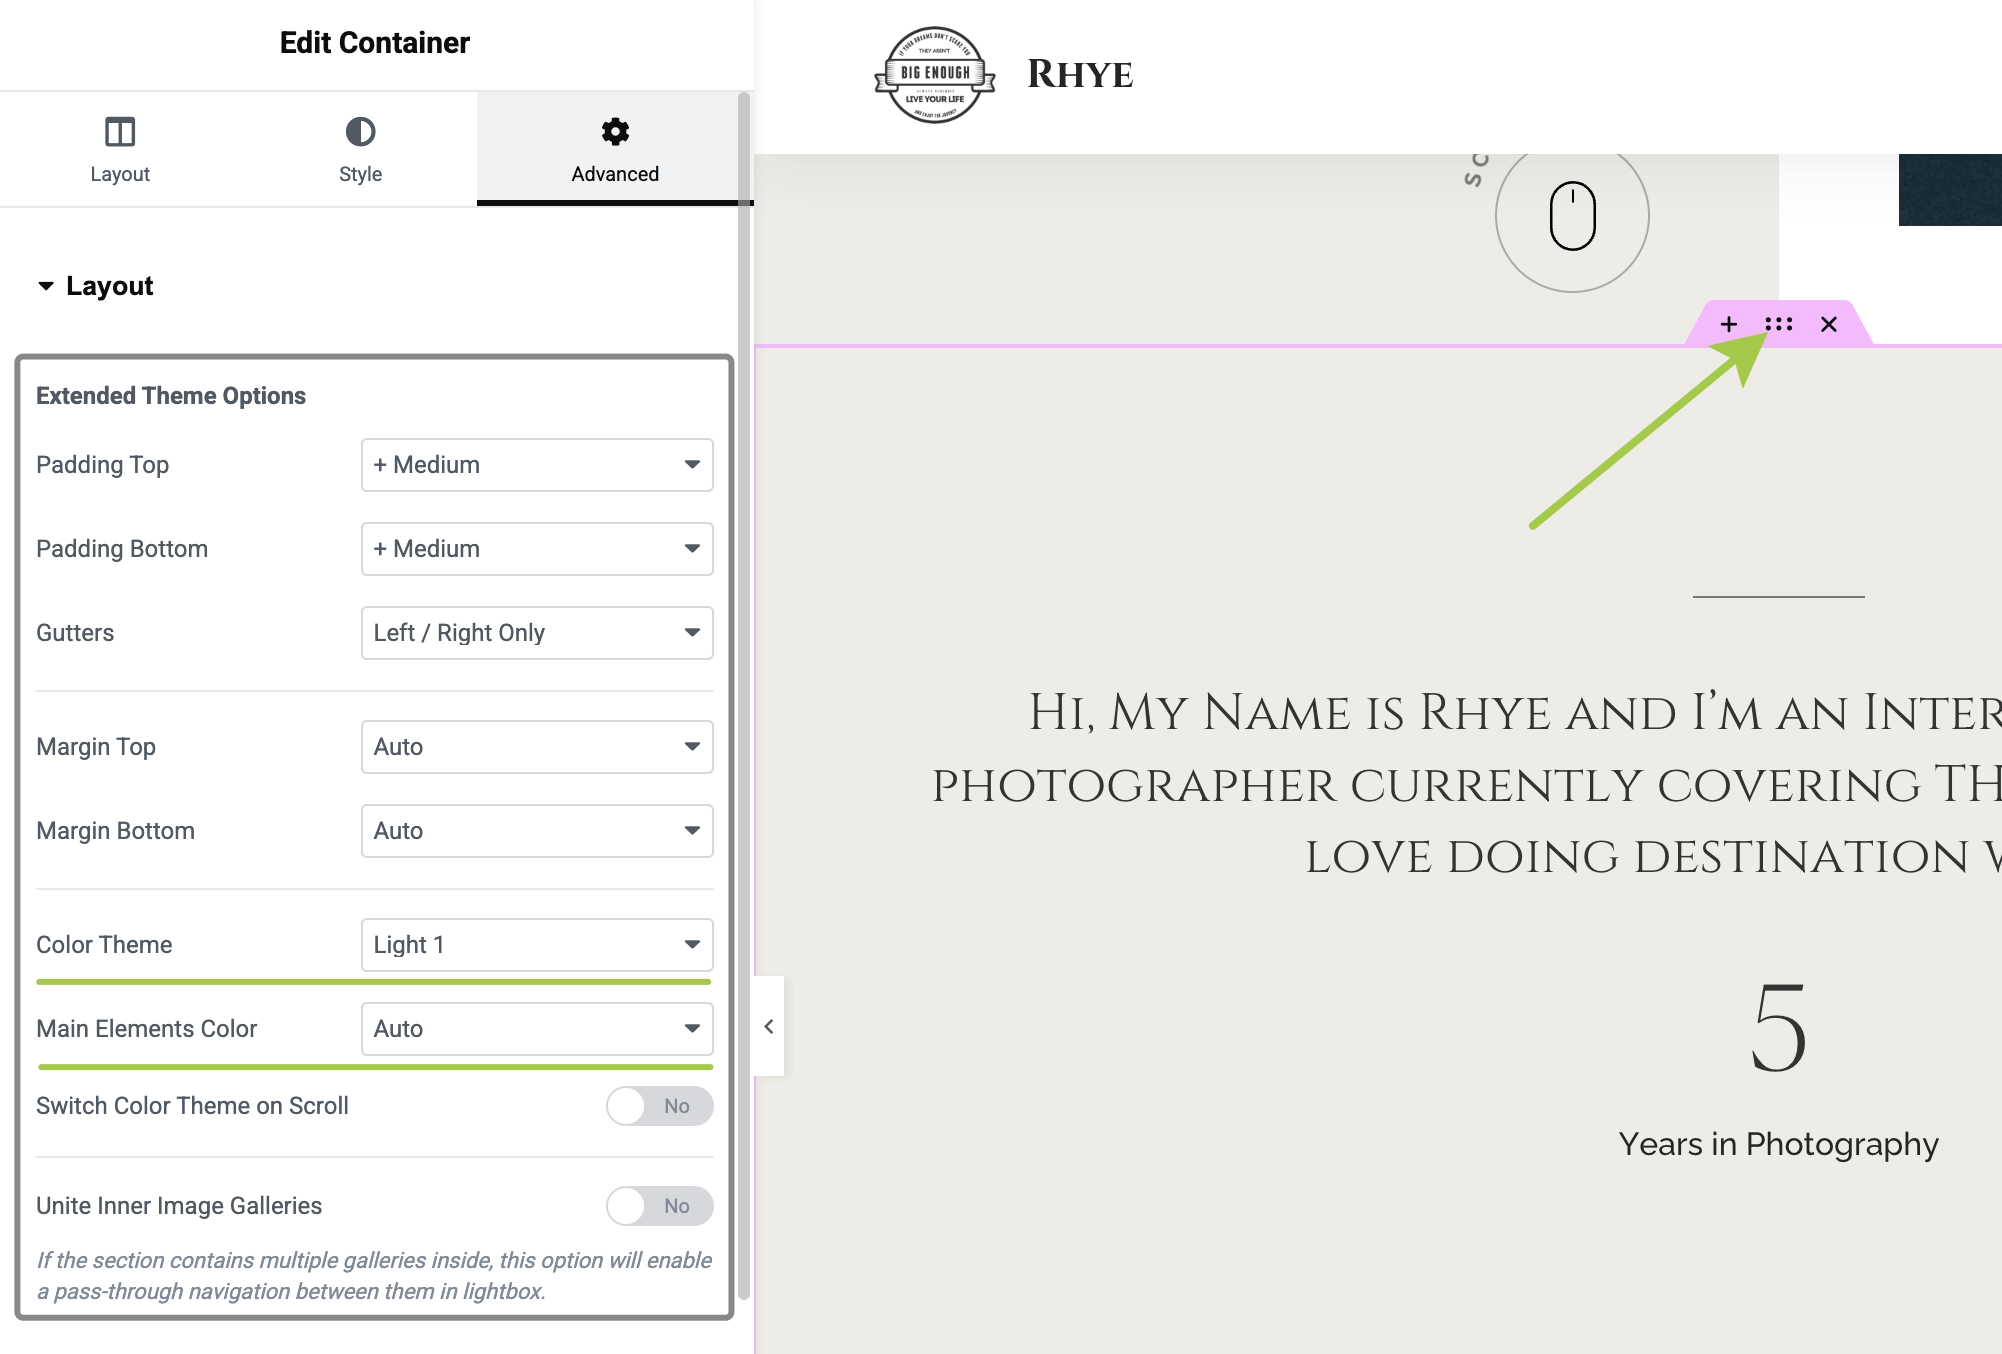Toggle Unite Inner Image Galleries switch
This screenshot has width=2002, height=1354.
pos(659,1206)
